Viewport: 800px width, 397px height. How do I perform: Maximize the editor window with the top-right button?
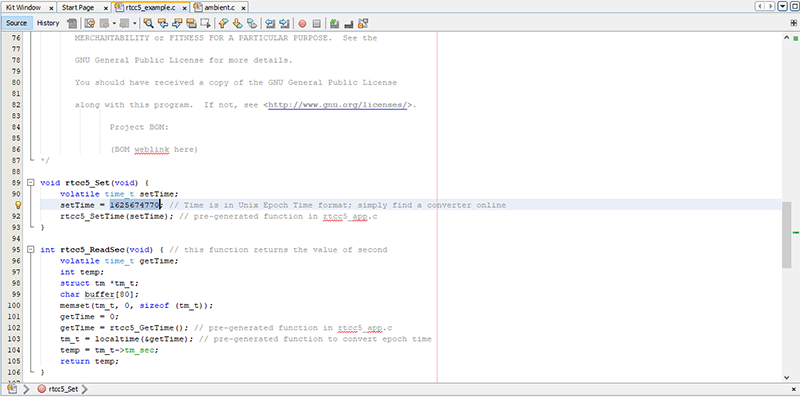click(794, 7)
